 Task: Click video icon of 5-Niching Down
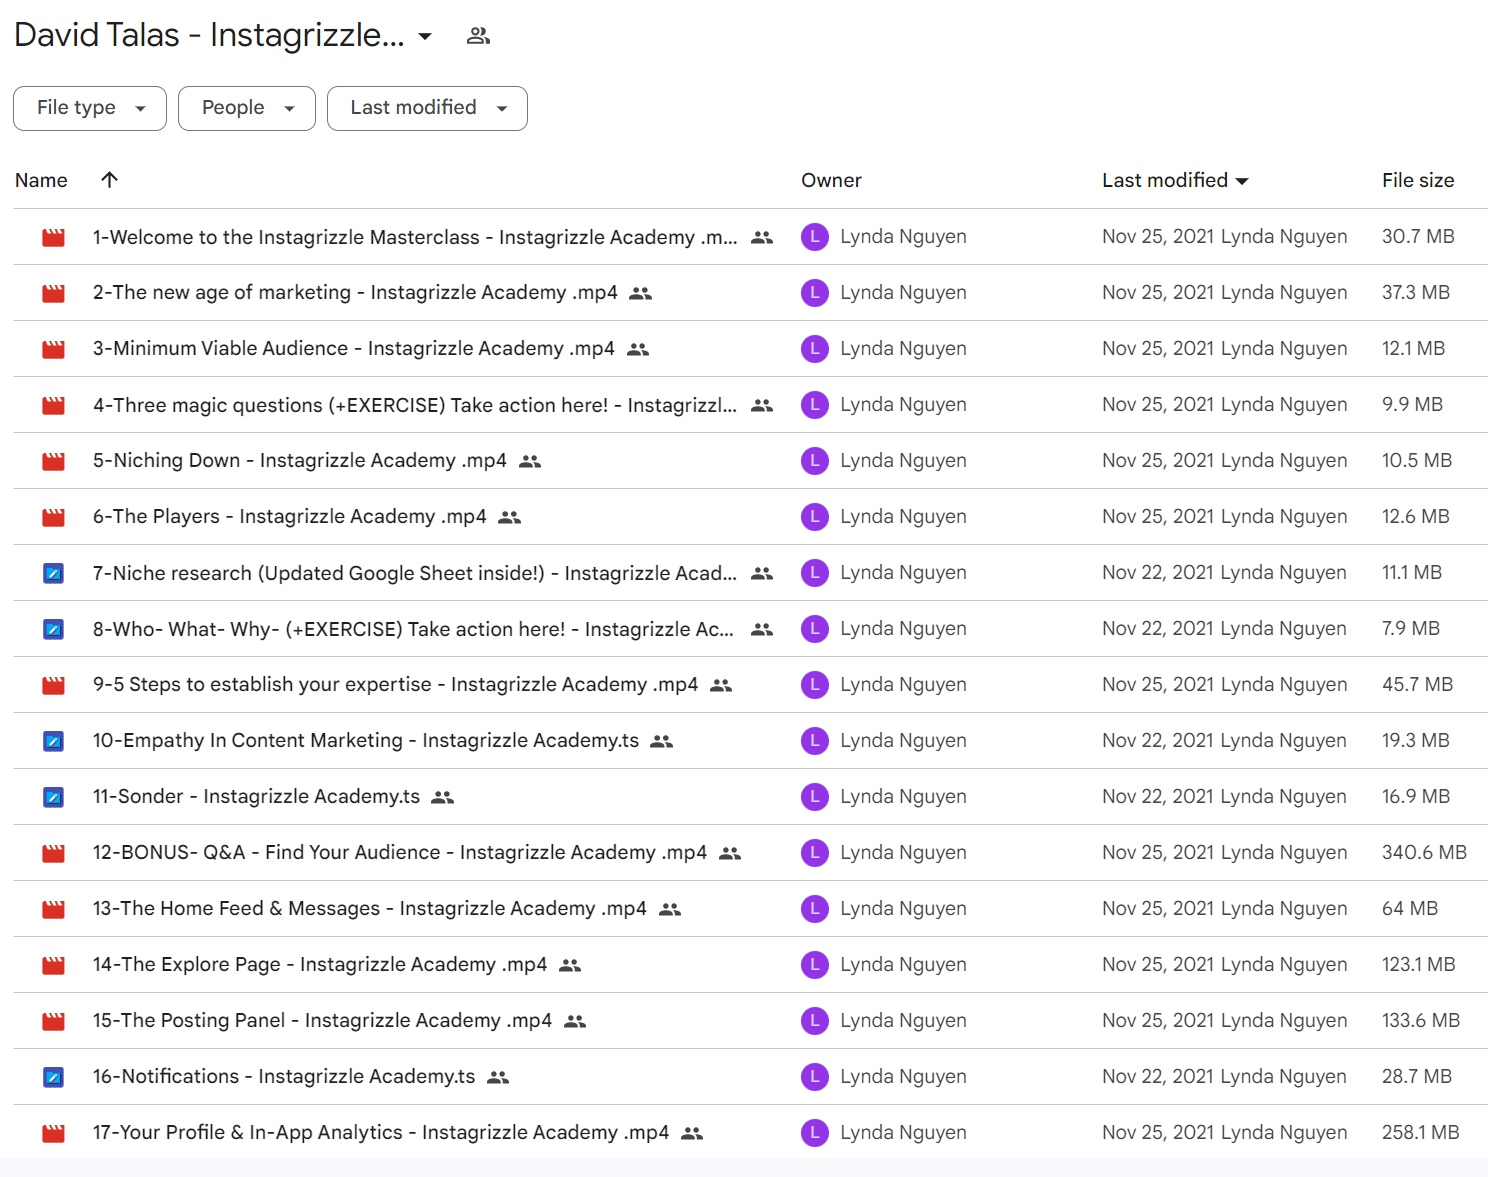(54, 461)
